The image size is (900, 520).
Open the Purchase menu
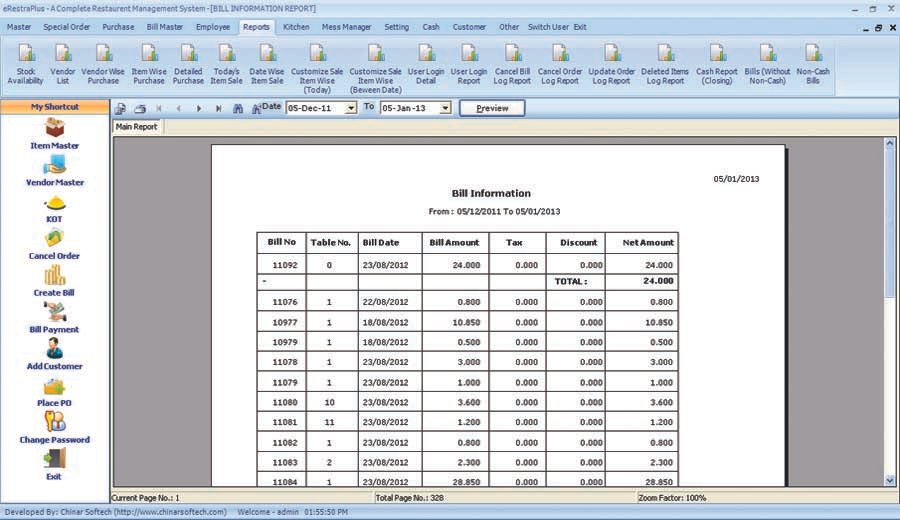[118, 27]
